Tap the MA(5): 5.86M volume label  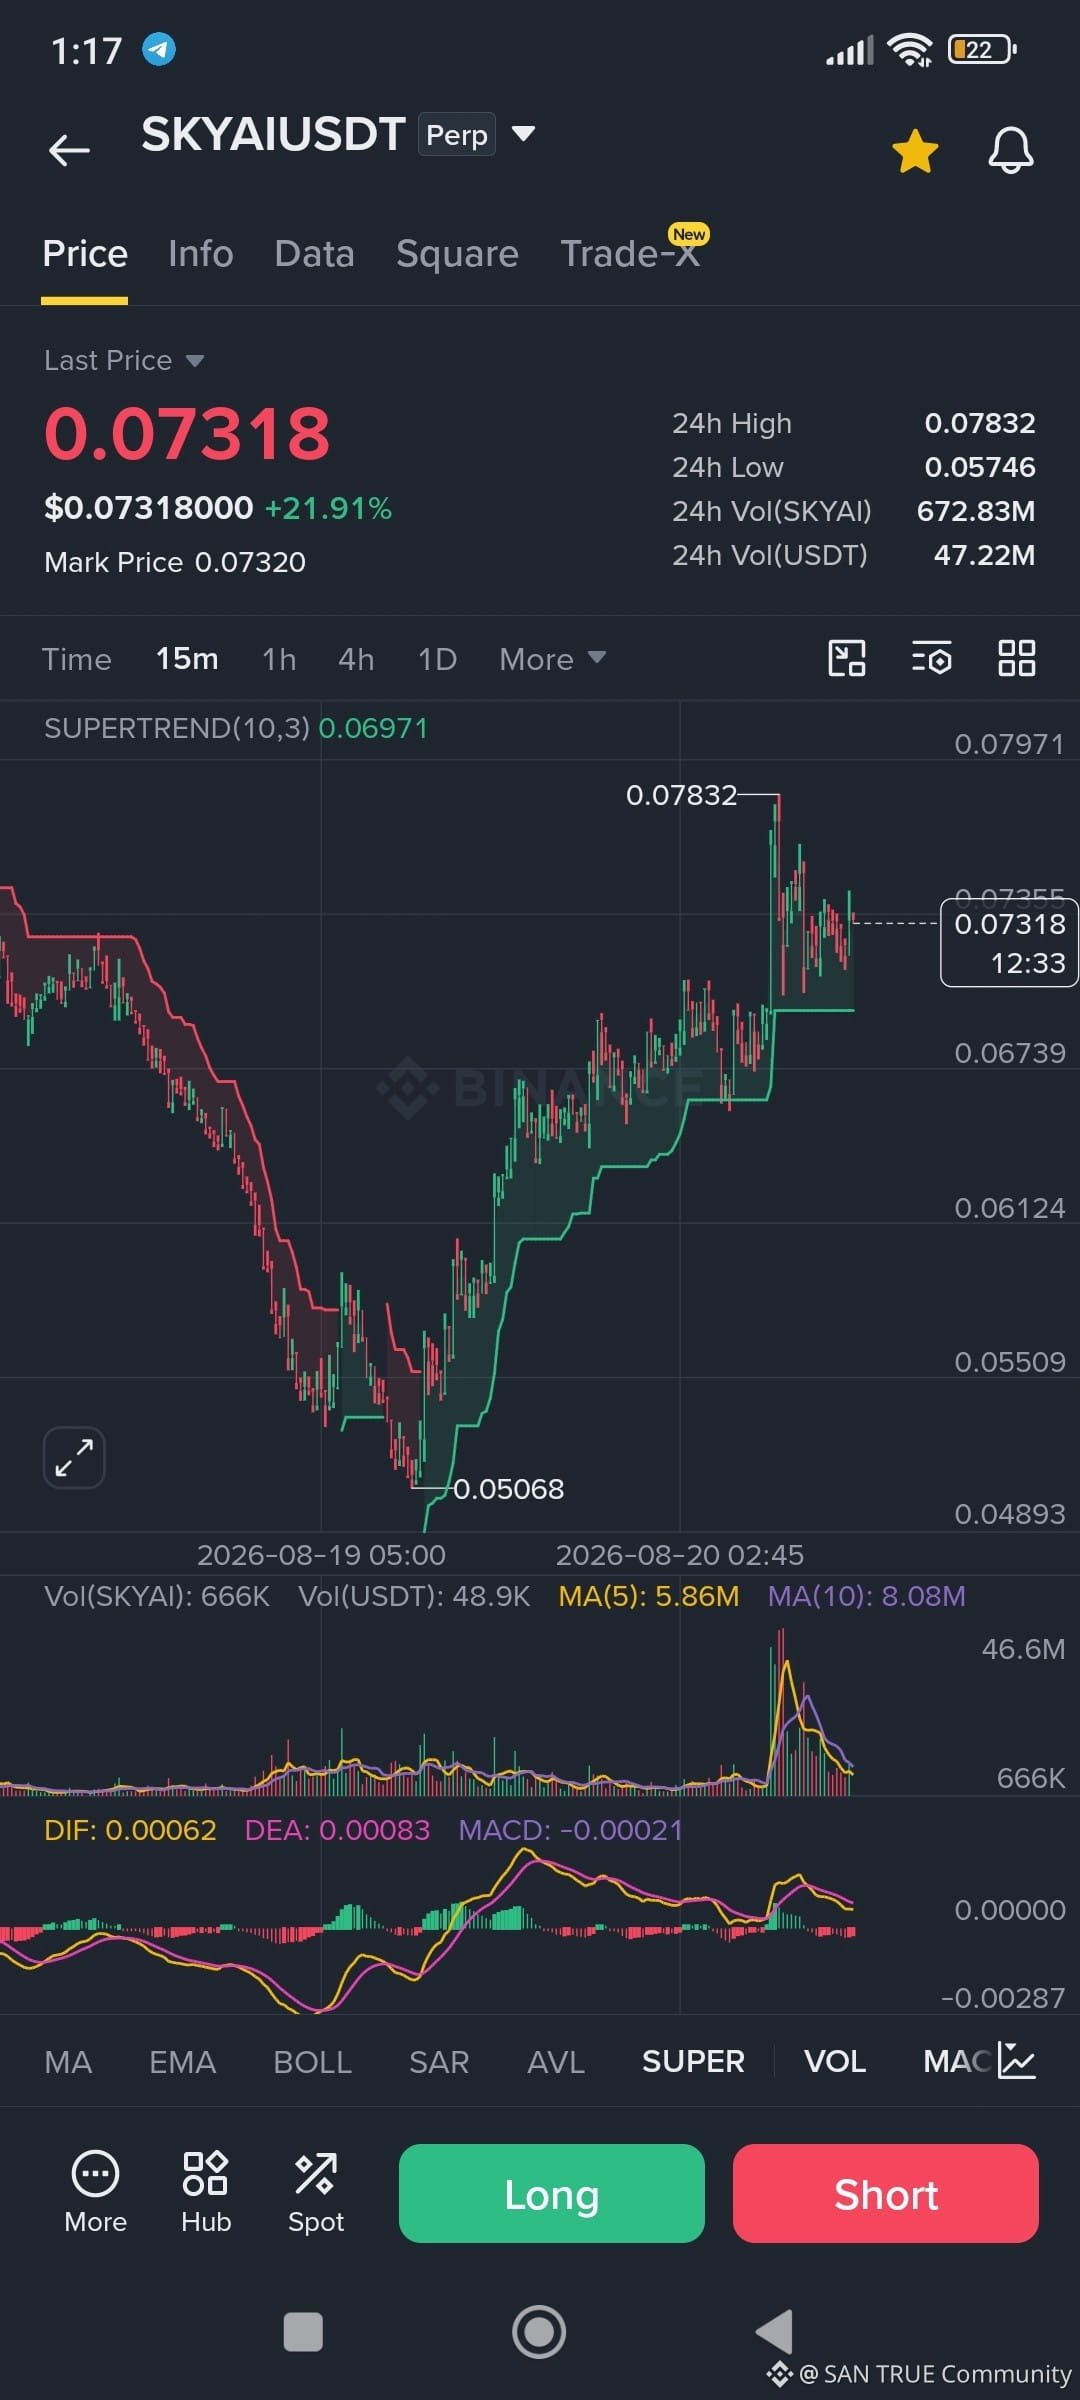pyautogui.click(x=649, y=1596)
